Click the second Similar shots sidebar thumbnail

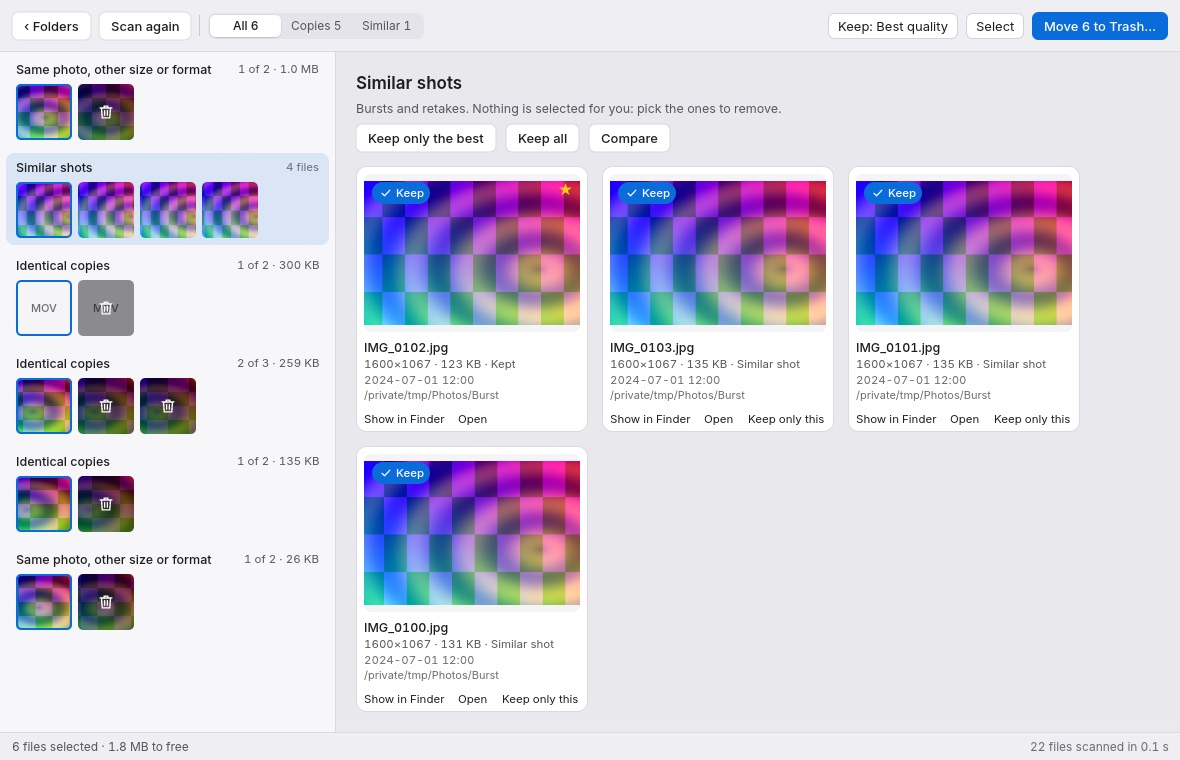pyautogui.click(x=106, y=210)
